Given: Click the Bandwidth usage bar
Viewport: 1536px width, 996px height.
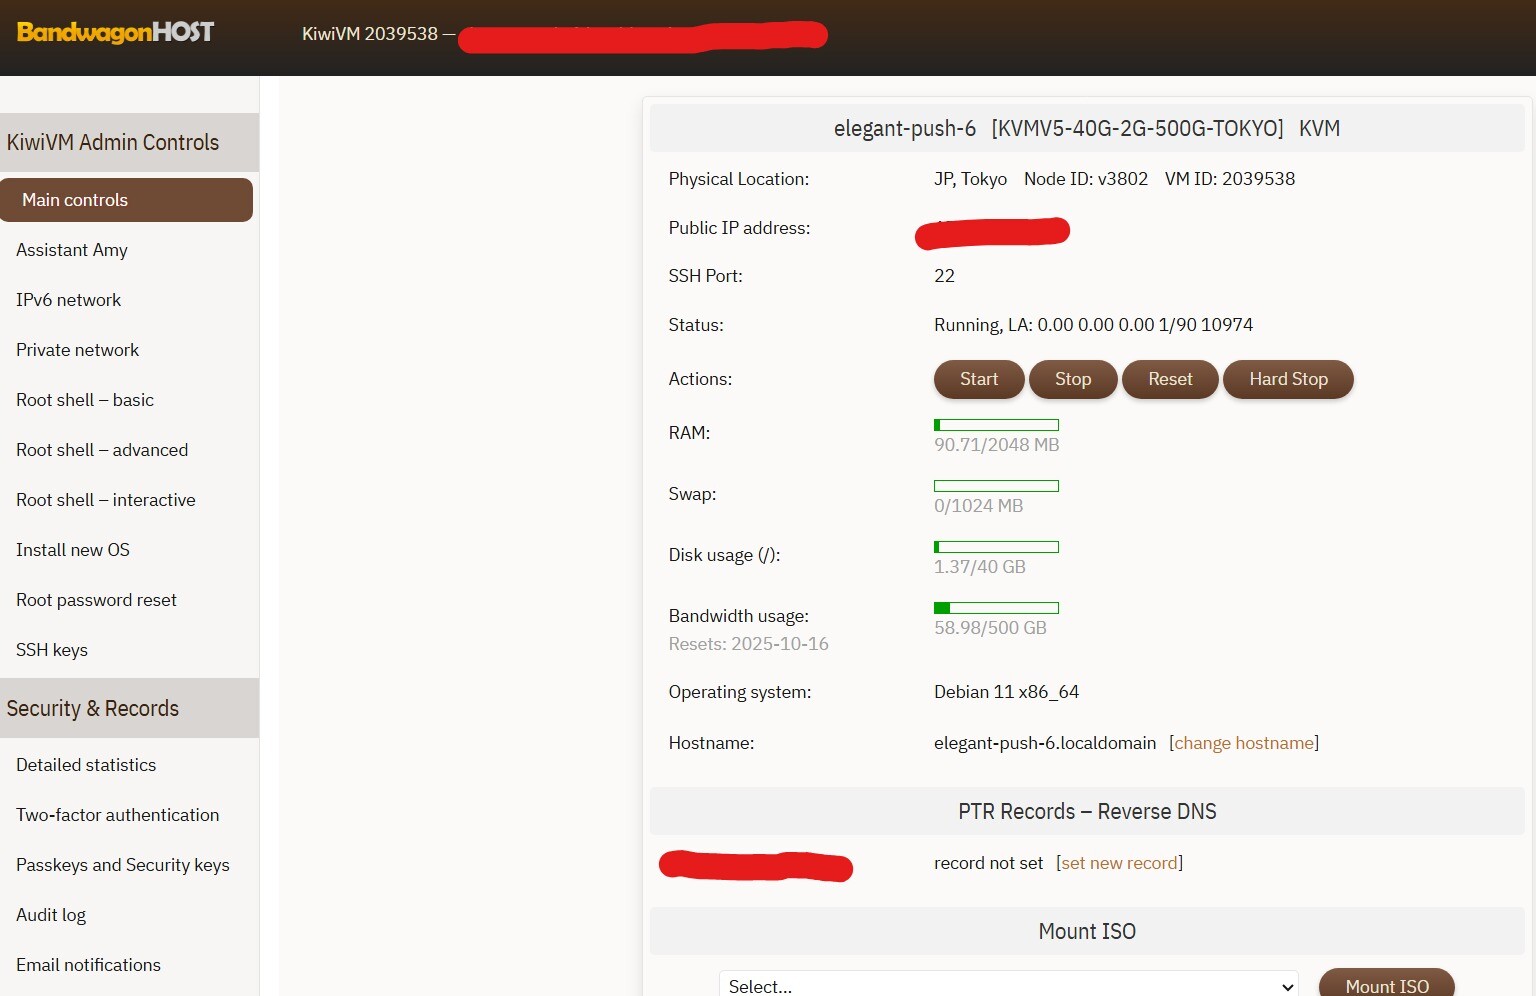Looking at the screenshot, I should click(996, 608).
